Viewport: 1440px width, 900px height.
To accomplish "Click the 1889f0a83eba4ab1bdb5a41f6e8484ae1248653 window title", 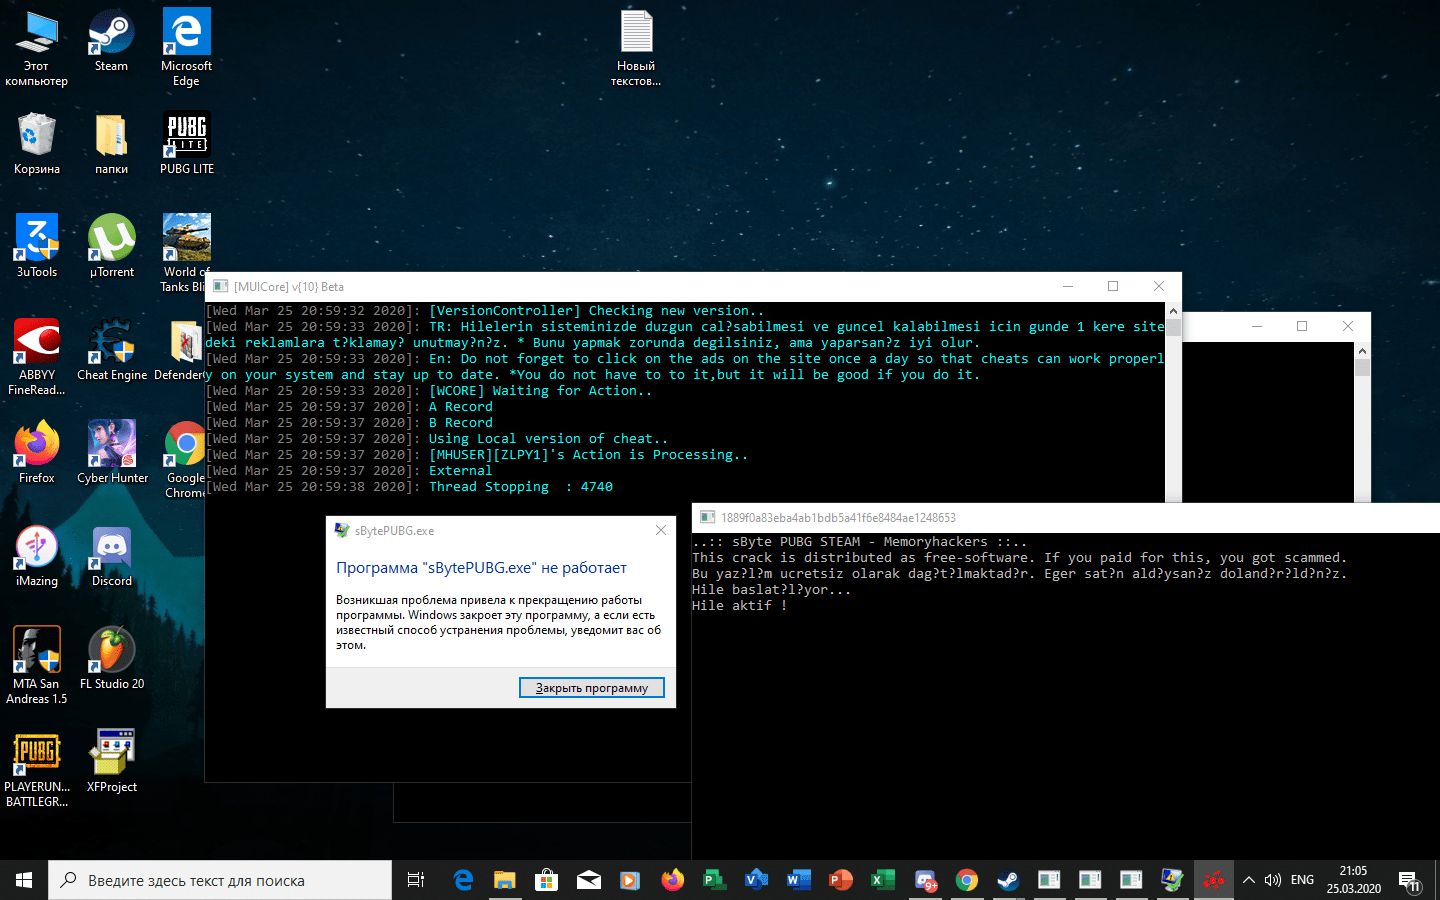I will point(838,518).
